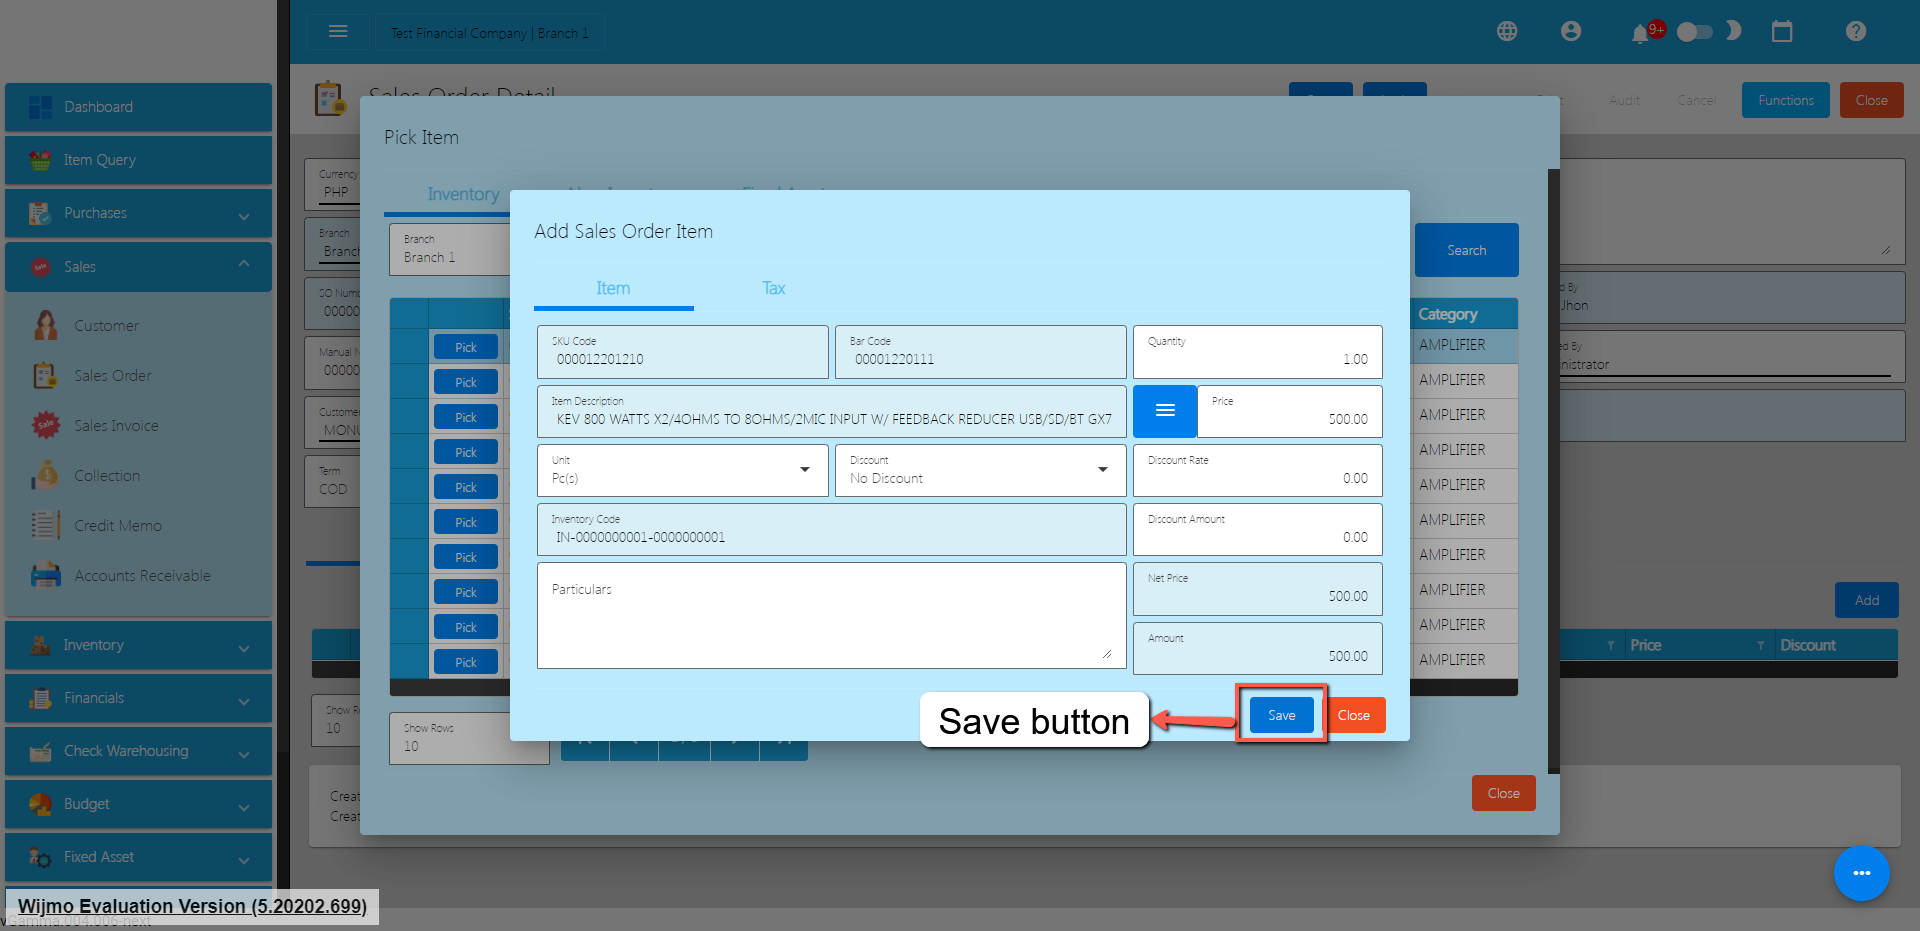The image size is (1920, 931).
Task: Click the help question mark icon
Action: 1856,32
